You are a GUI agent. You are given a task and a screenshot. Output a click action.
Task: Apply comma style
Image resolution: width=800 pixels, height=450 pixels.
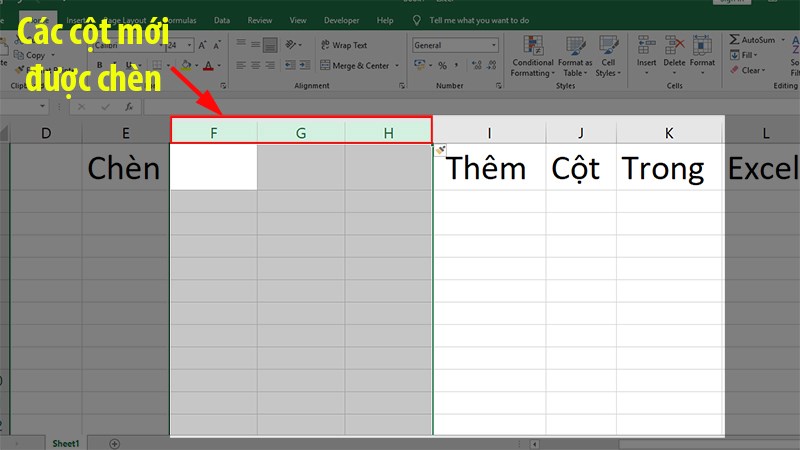(x=456, y=65)
